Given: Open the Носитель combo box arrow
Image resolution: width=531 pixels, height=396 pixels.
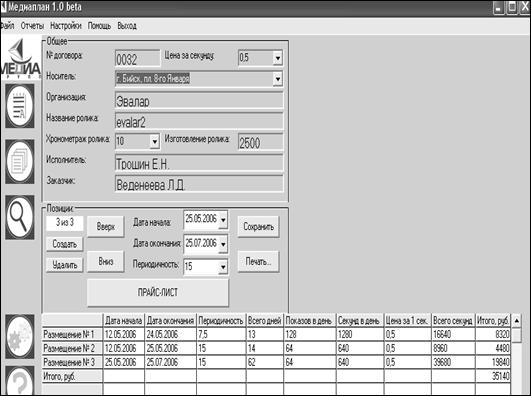Looking at the screenshot, I should tap(278, 79).
